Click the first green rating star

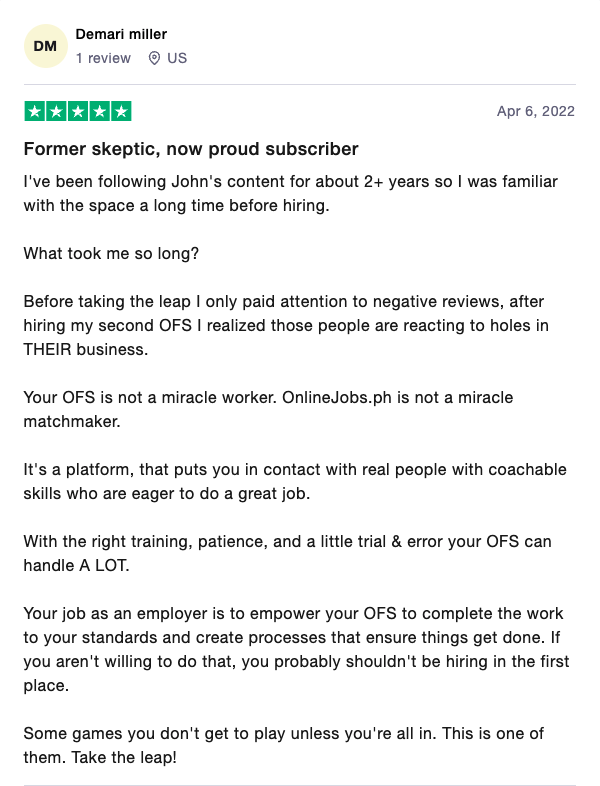click(35, 111)
